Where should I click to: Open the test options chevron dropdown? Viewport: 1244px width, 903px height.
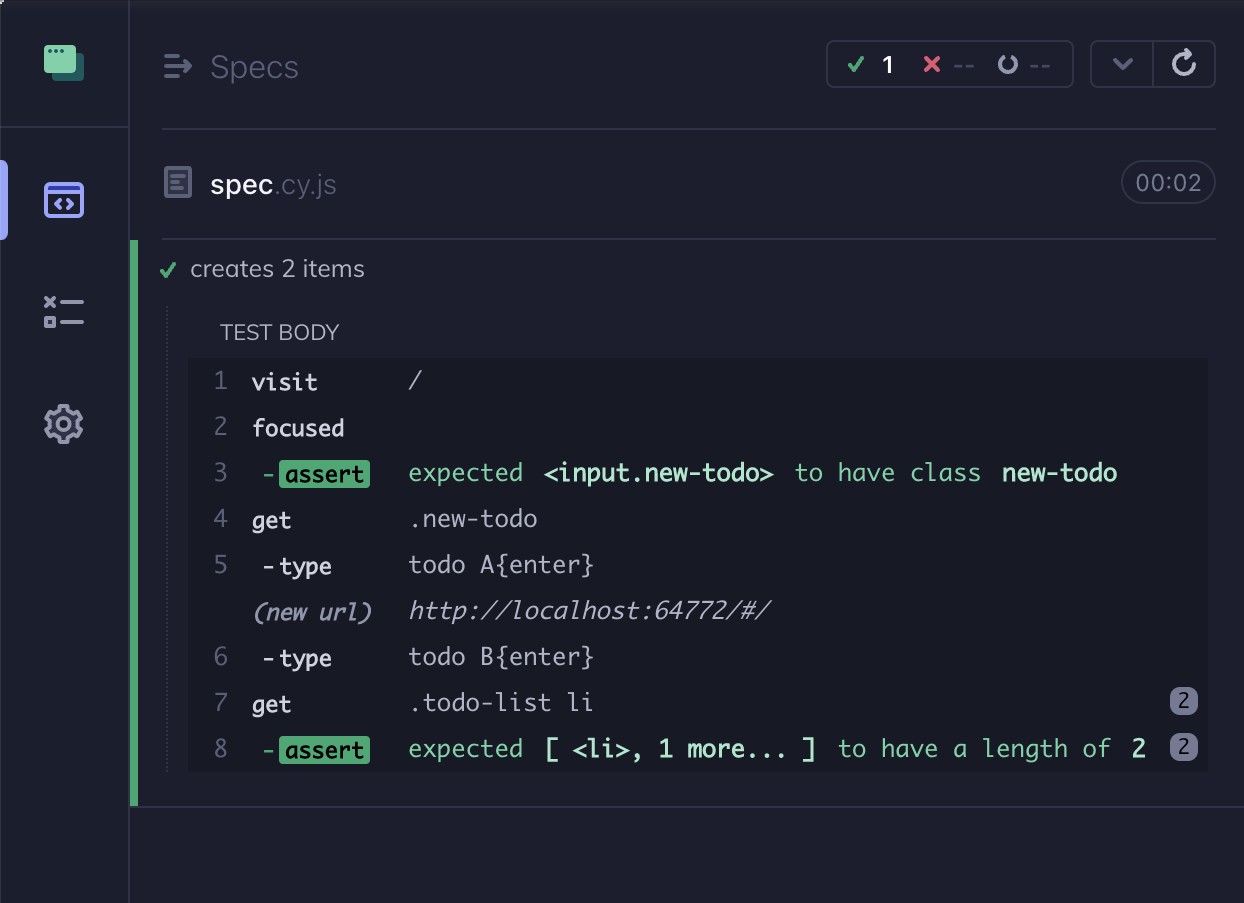[1121, 63]
